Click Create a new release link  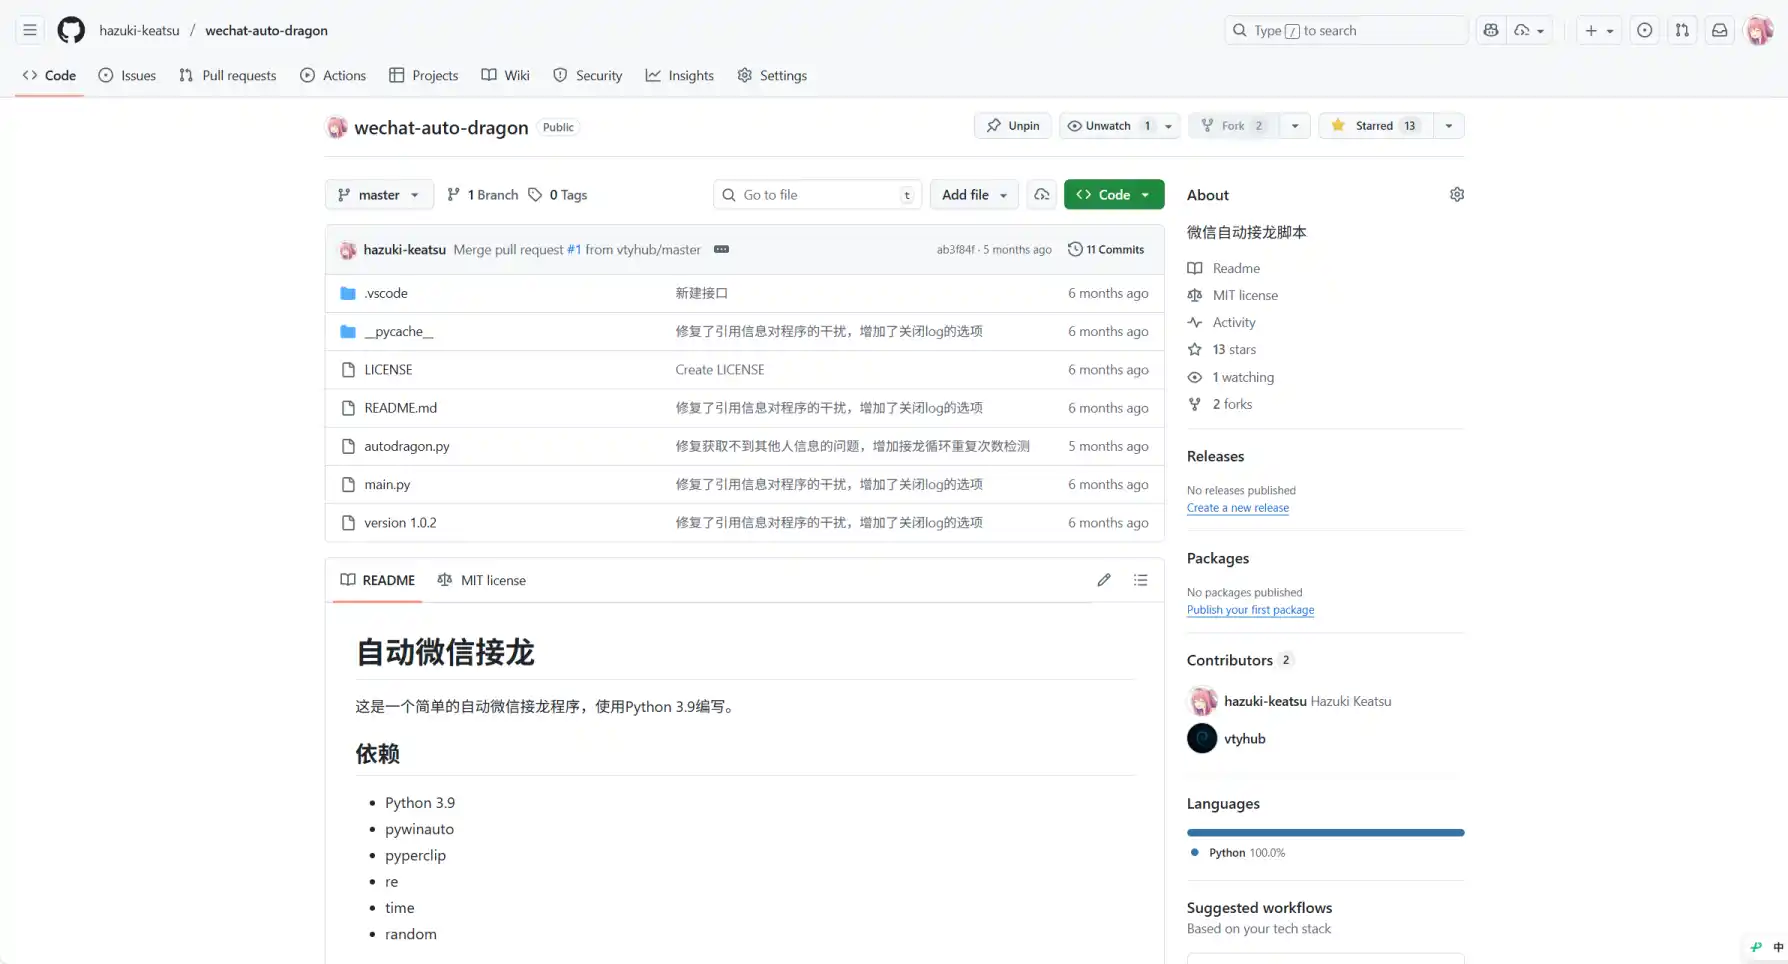point(1238,508)
